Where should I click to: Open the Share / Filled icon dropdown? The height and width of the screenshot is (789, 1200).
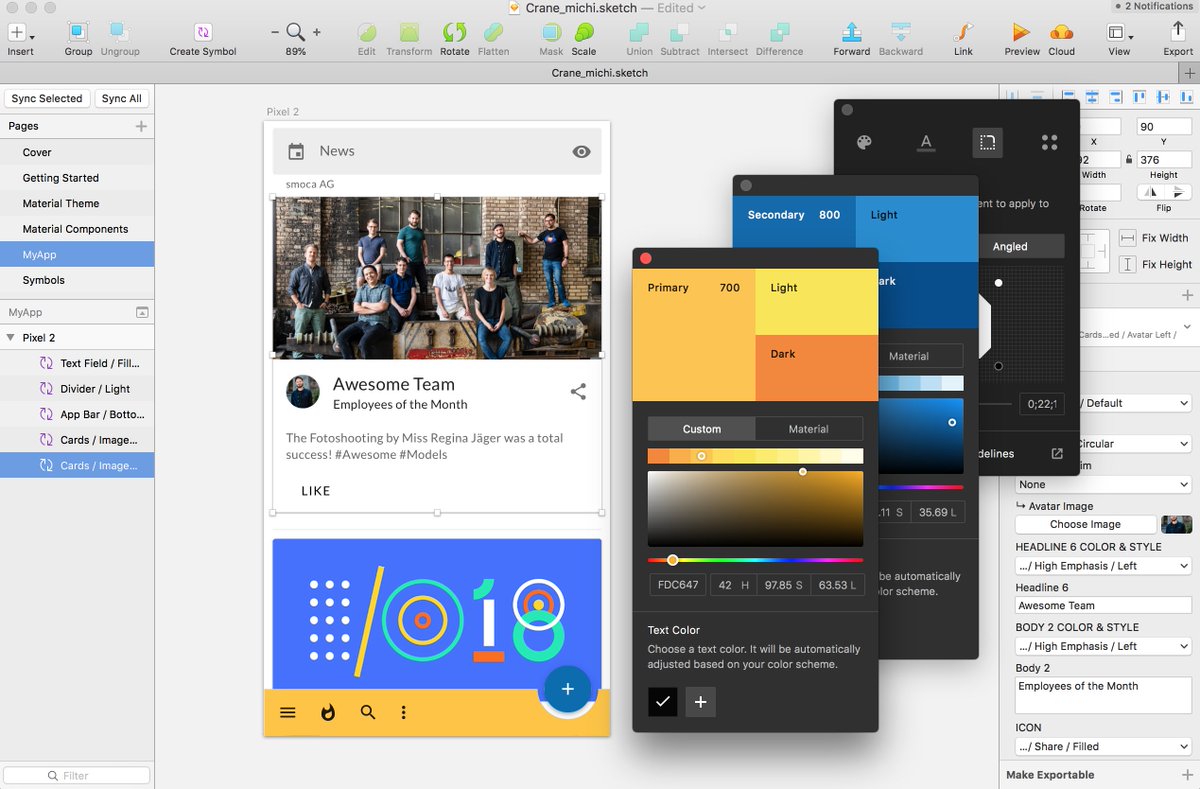tap(1104, 746)
